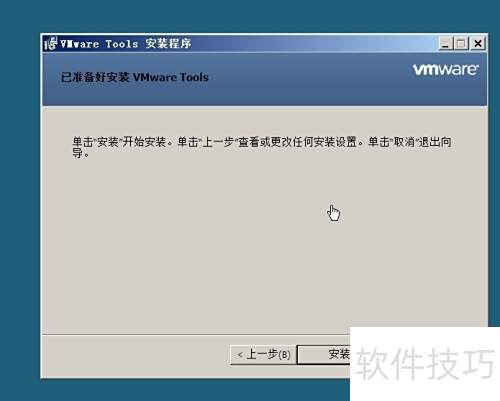
Task: Open the installer icon system menu
Action: pyautogui.click(x=50, y=43)
